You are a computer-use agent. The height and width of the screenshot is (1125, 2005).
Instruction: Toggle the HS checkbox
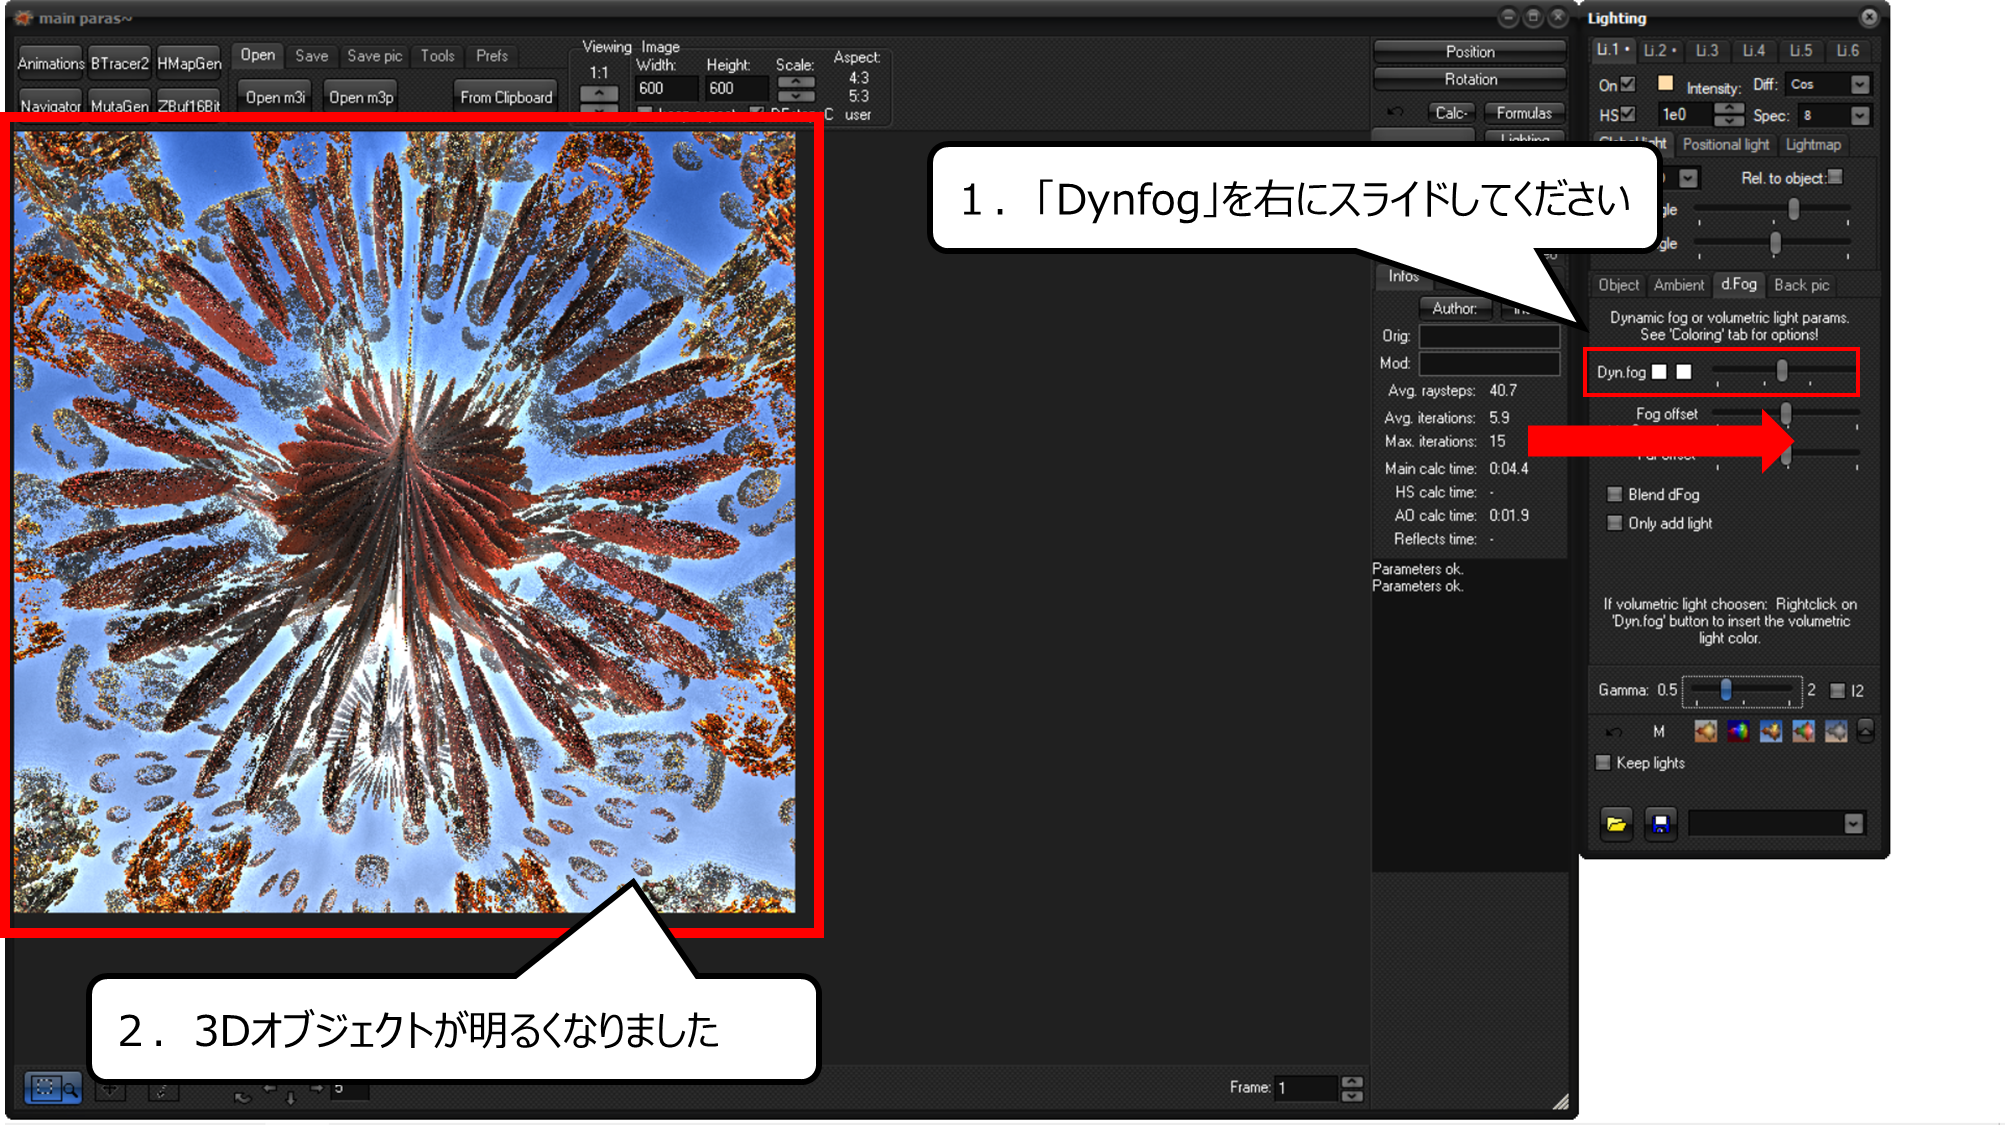pyautogui.click(x=1628, y=114)
